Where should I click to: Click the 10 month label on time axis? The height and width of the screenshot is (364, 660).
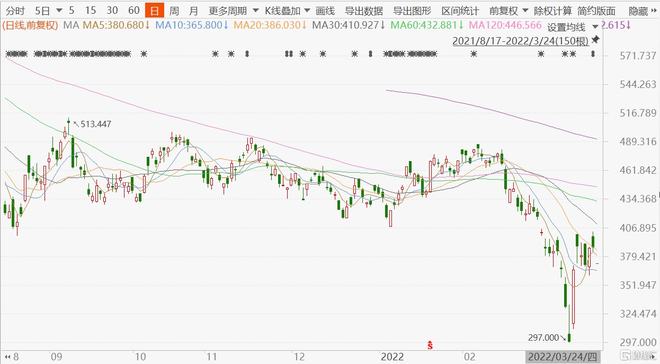(x=140, y=357)
